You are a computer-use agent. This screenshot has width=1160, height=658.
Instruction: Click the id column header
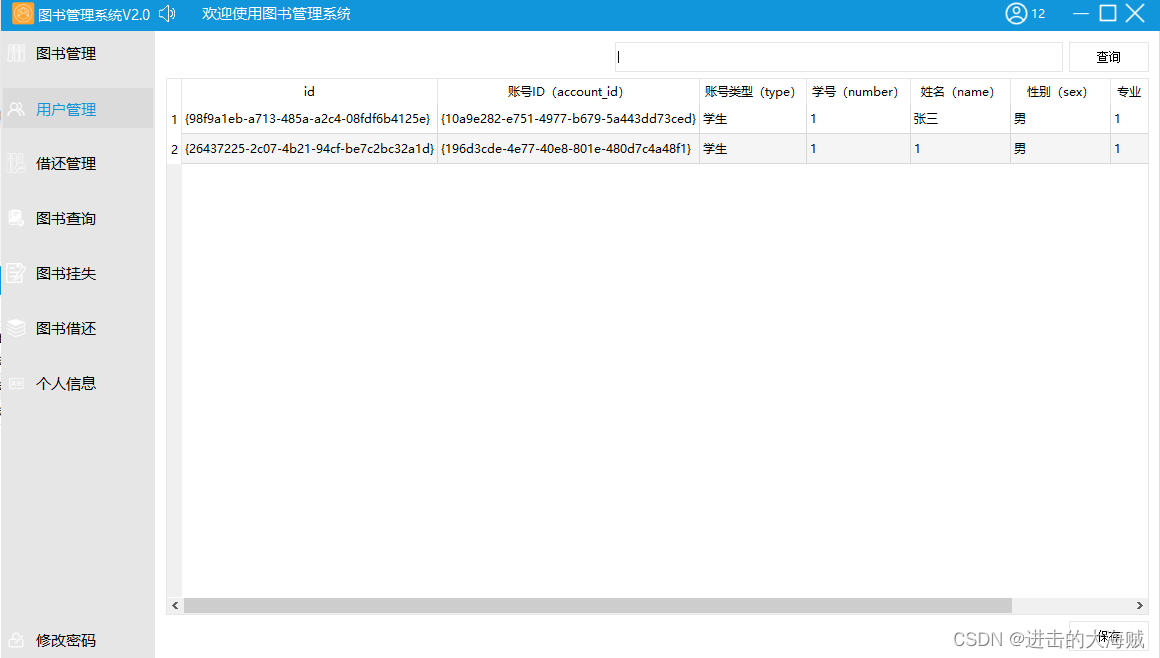tap(308, 91)
